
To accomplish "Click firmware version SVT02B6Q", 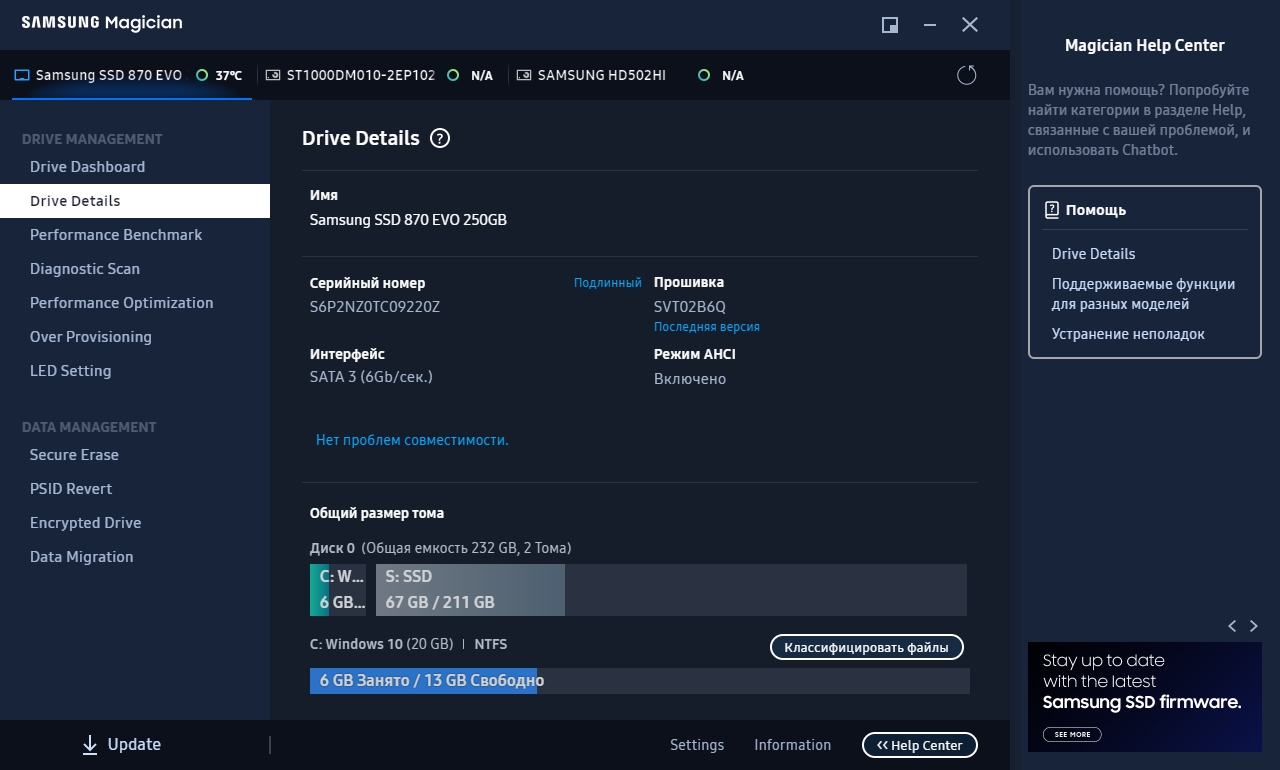I will [690, 307].
